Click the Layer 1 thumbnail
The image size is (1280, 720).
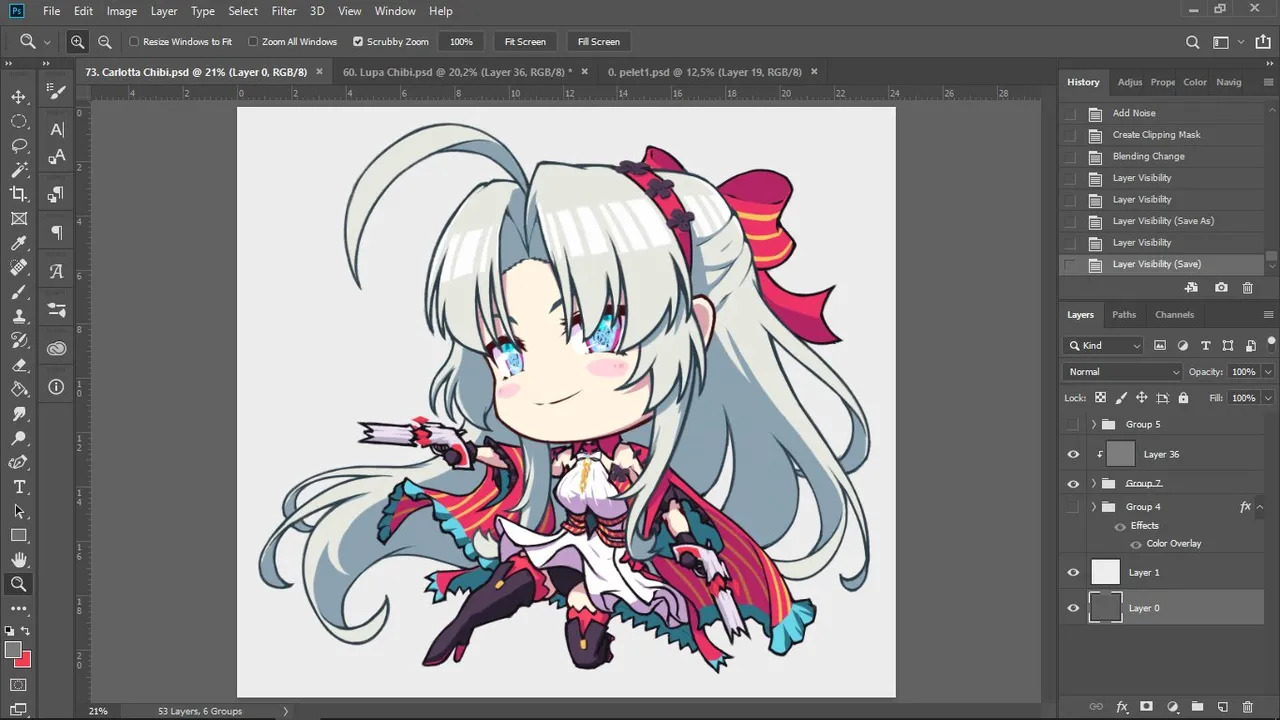tap(1105, 572)
